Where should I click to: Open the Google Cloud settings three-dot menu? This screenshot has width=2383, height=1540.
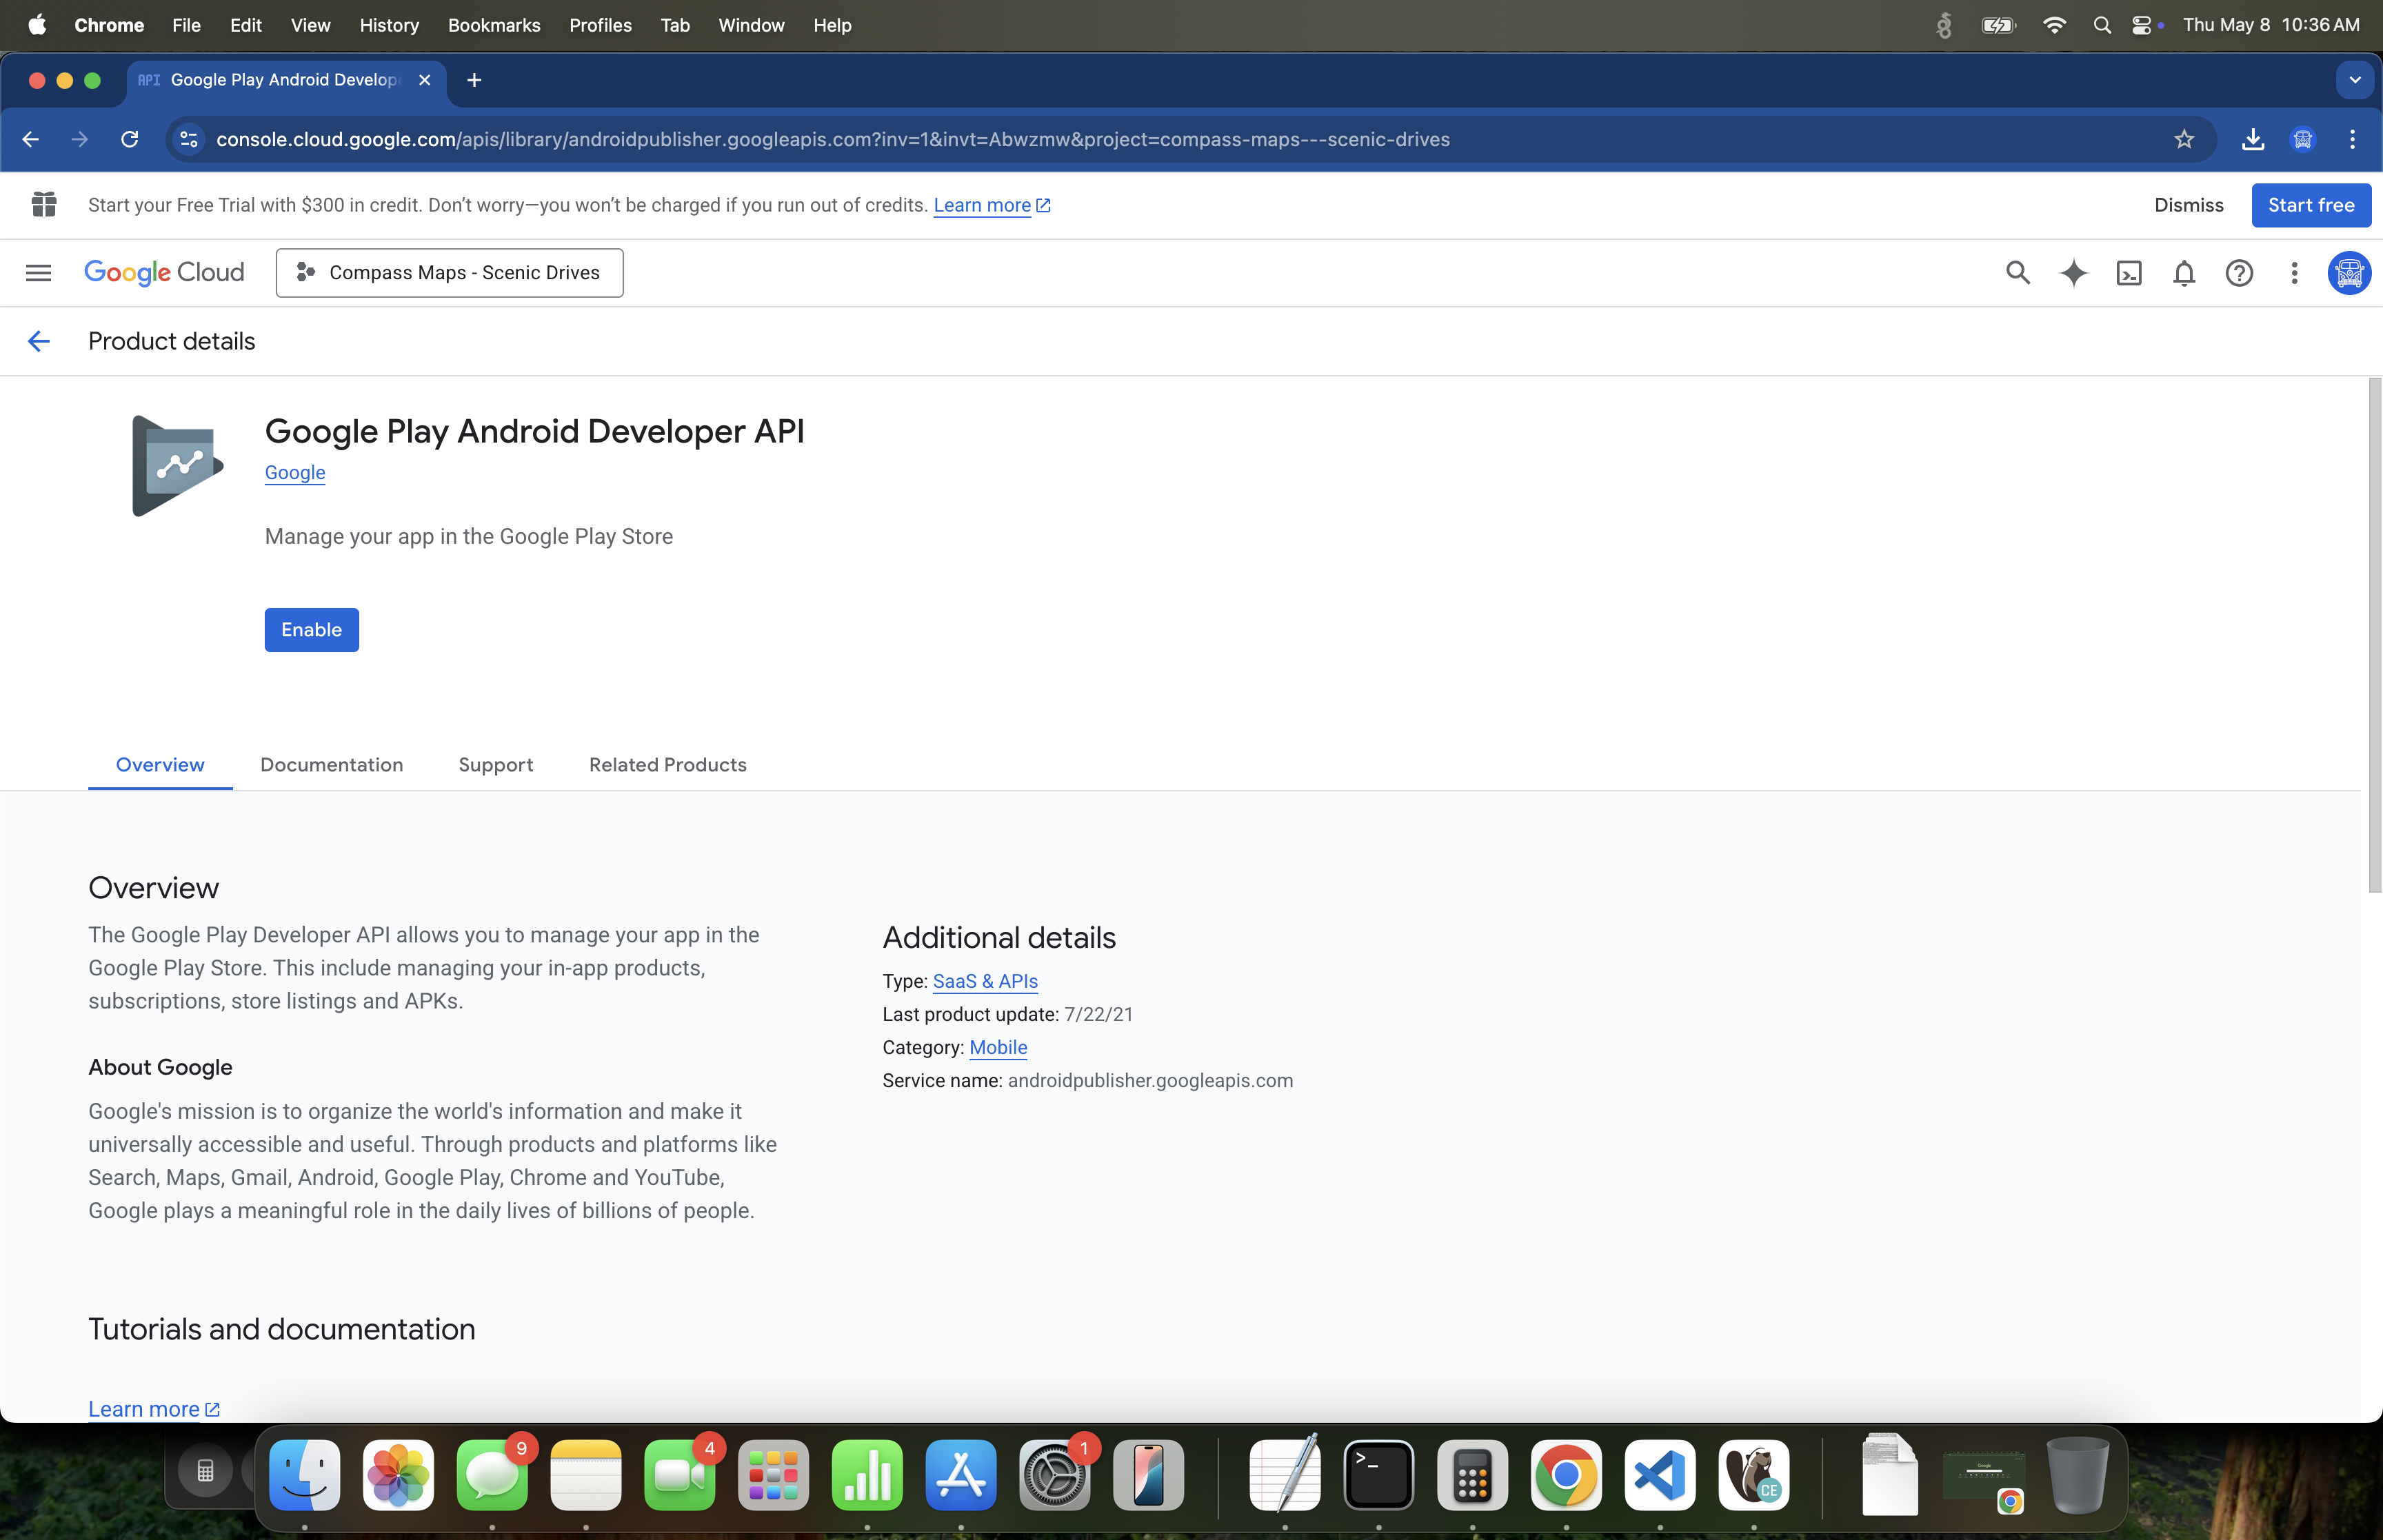point(2294,272)
